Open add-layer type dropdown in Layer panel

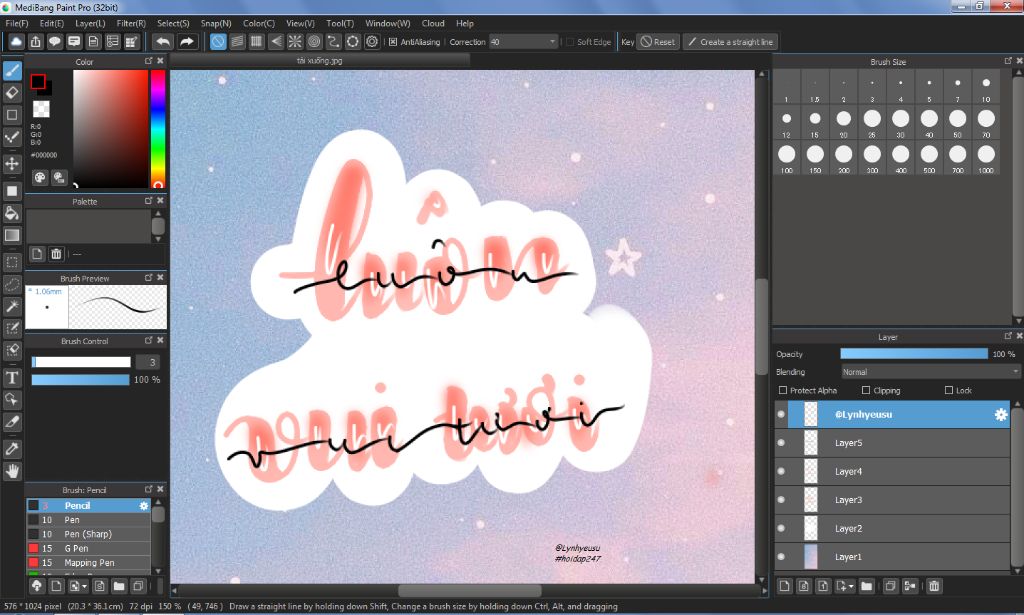(851, 586)
